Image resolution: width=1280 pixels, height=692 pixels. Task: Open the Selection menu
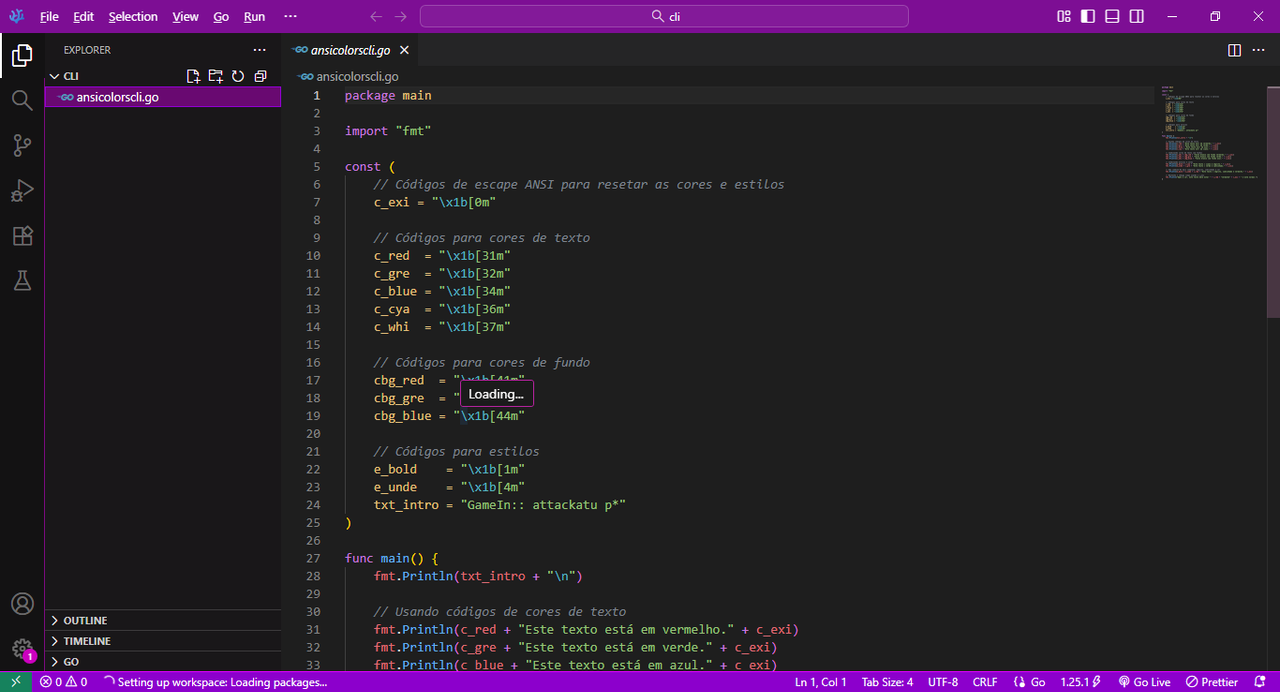(x=133, y=17)
